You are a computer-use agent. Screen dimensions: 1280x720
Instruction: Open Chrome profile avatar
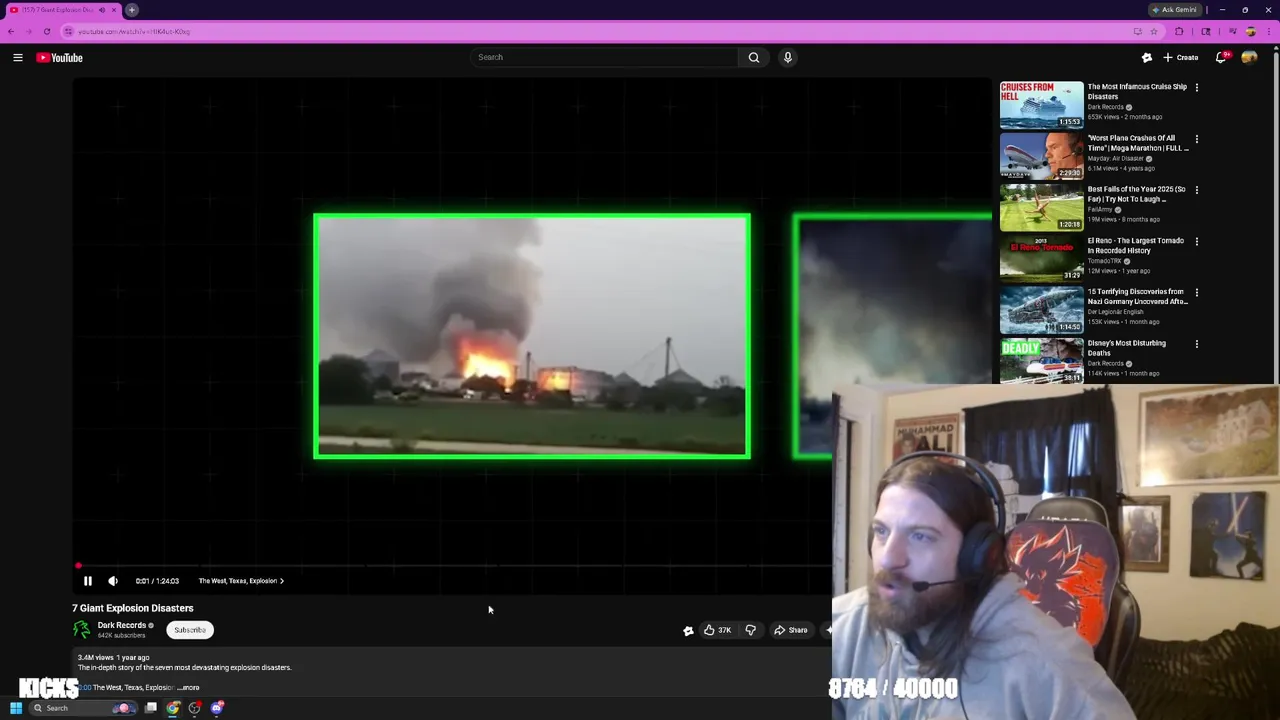coord(1251,32)
